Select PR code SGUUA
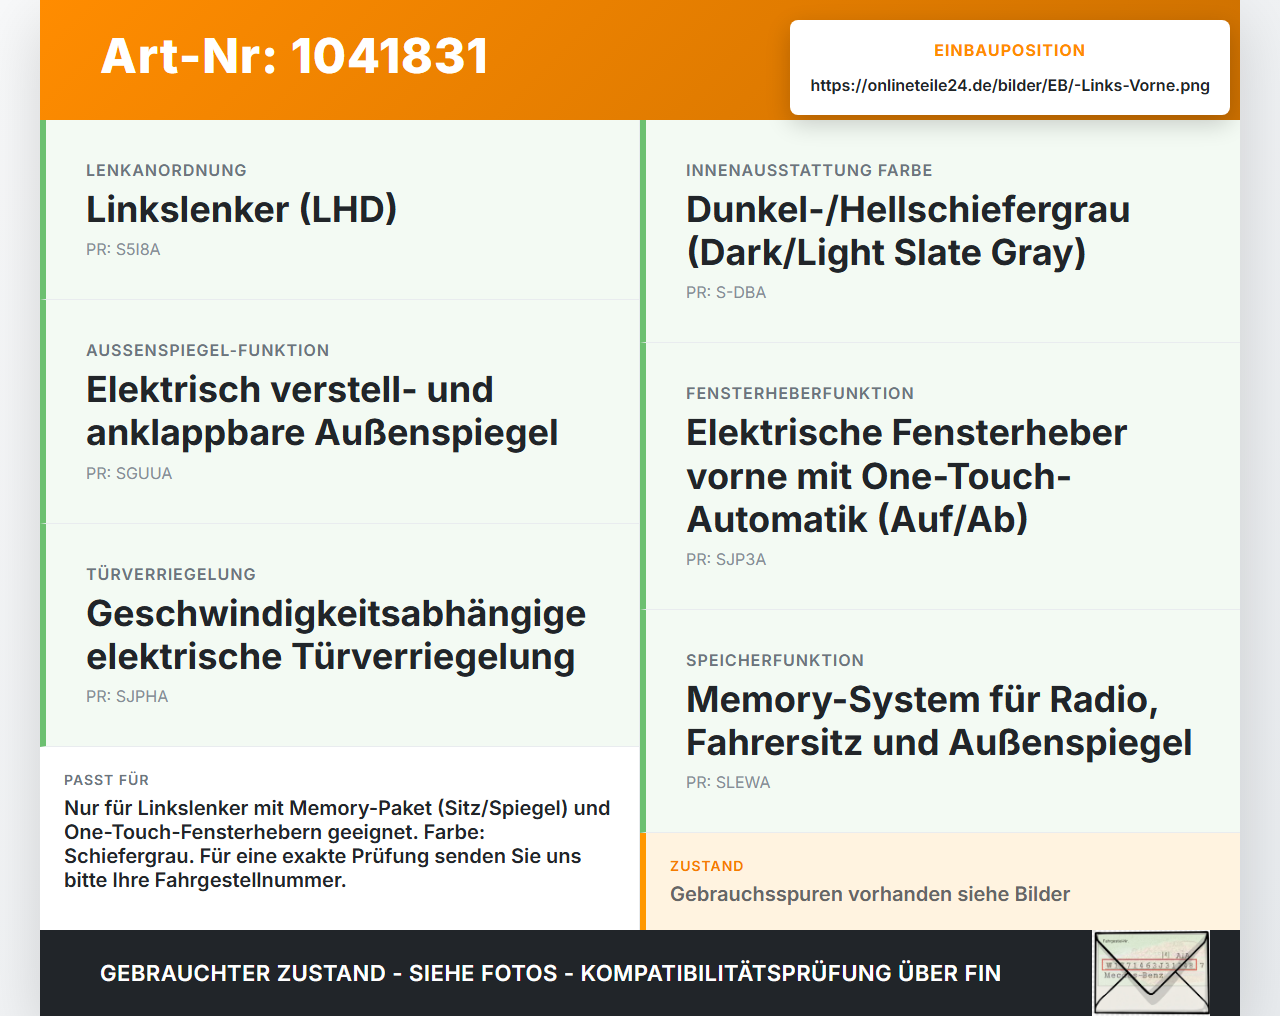Viewport: 1280px width, 1017px height. pyautogui.click(x=129, y=473)
